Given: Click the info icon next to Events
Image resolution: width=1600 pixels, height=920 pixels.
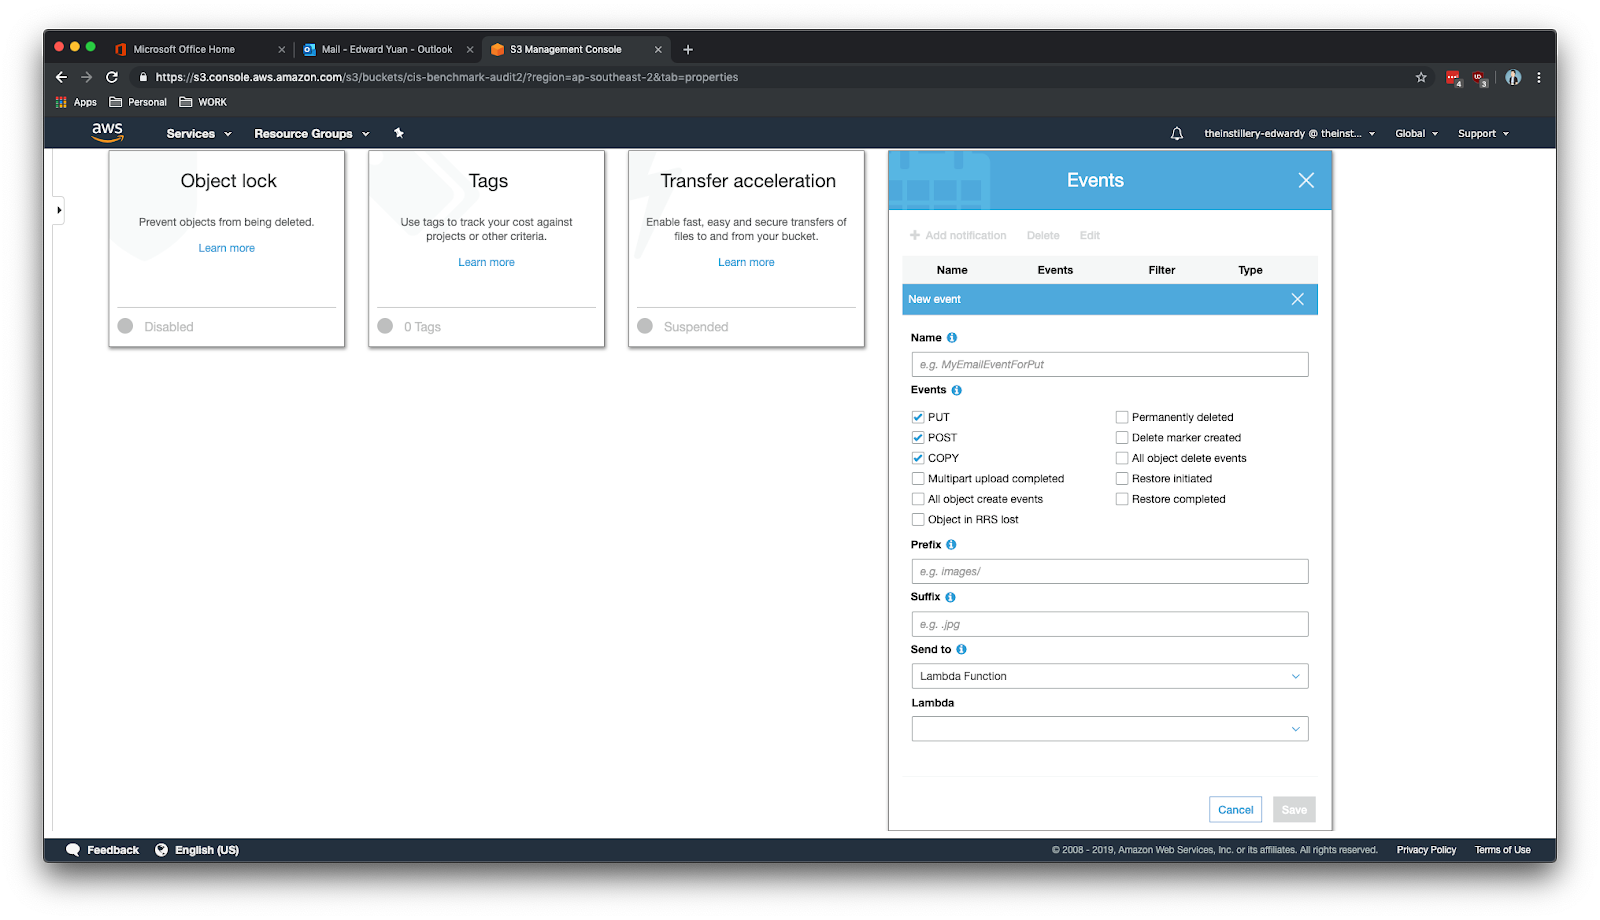Looking at the screenshot, I should pos(957,390).
